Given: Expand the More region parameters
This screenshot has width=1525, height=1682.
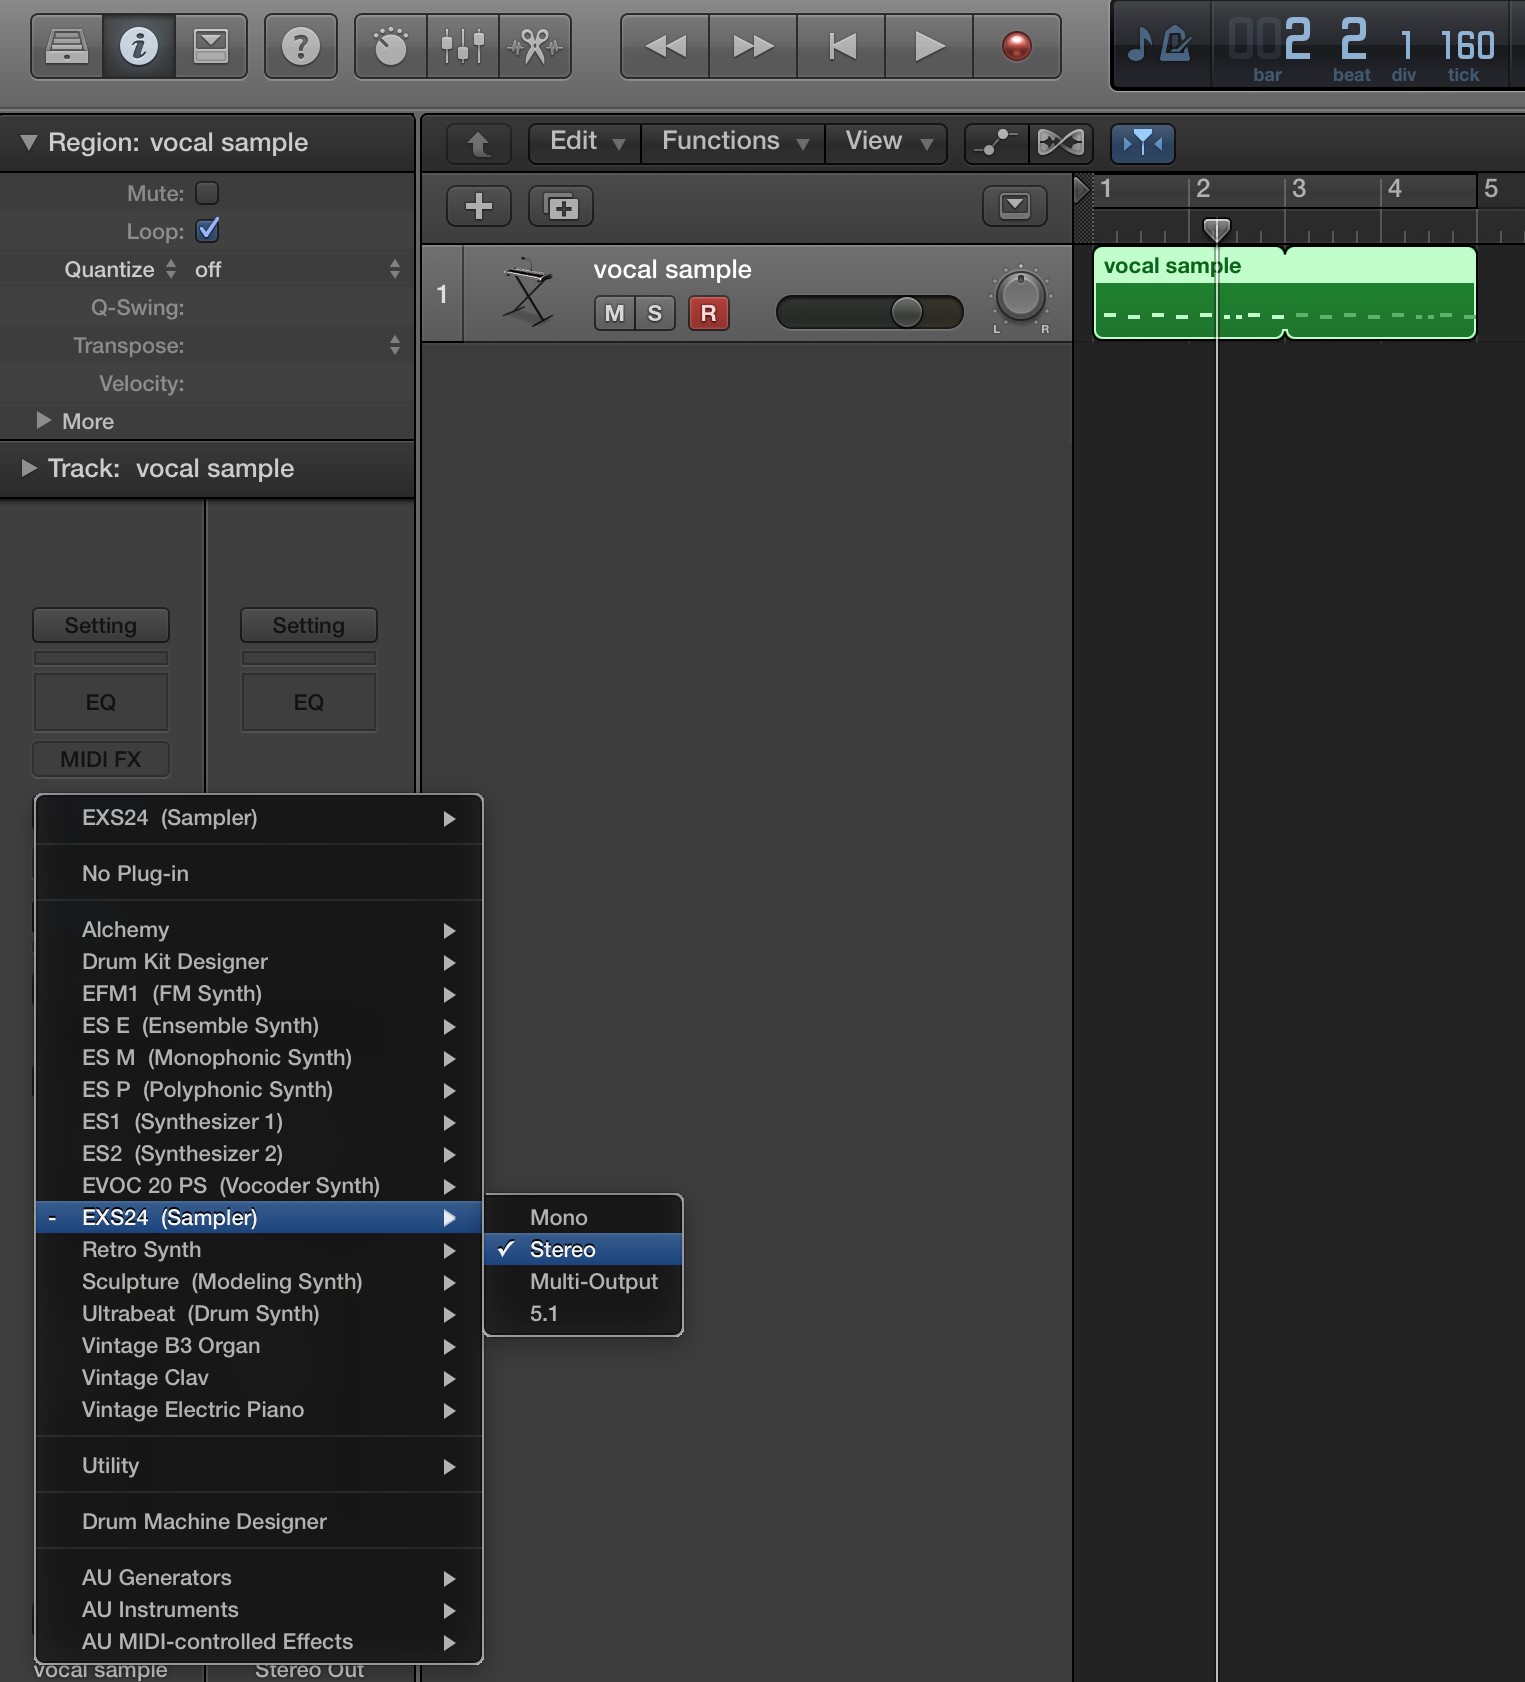Looking at the screenshot, I should 43,421.
